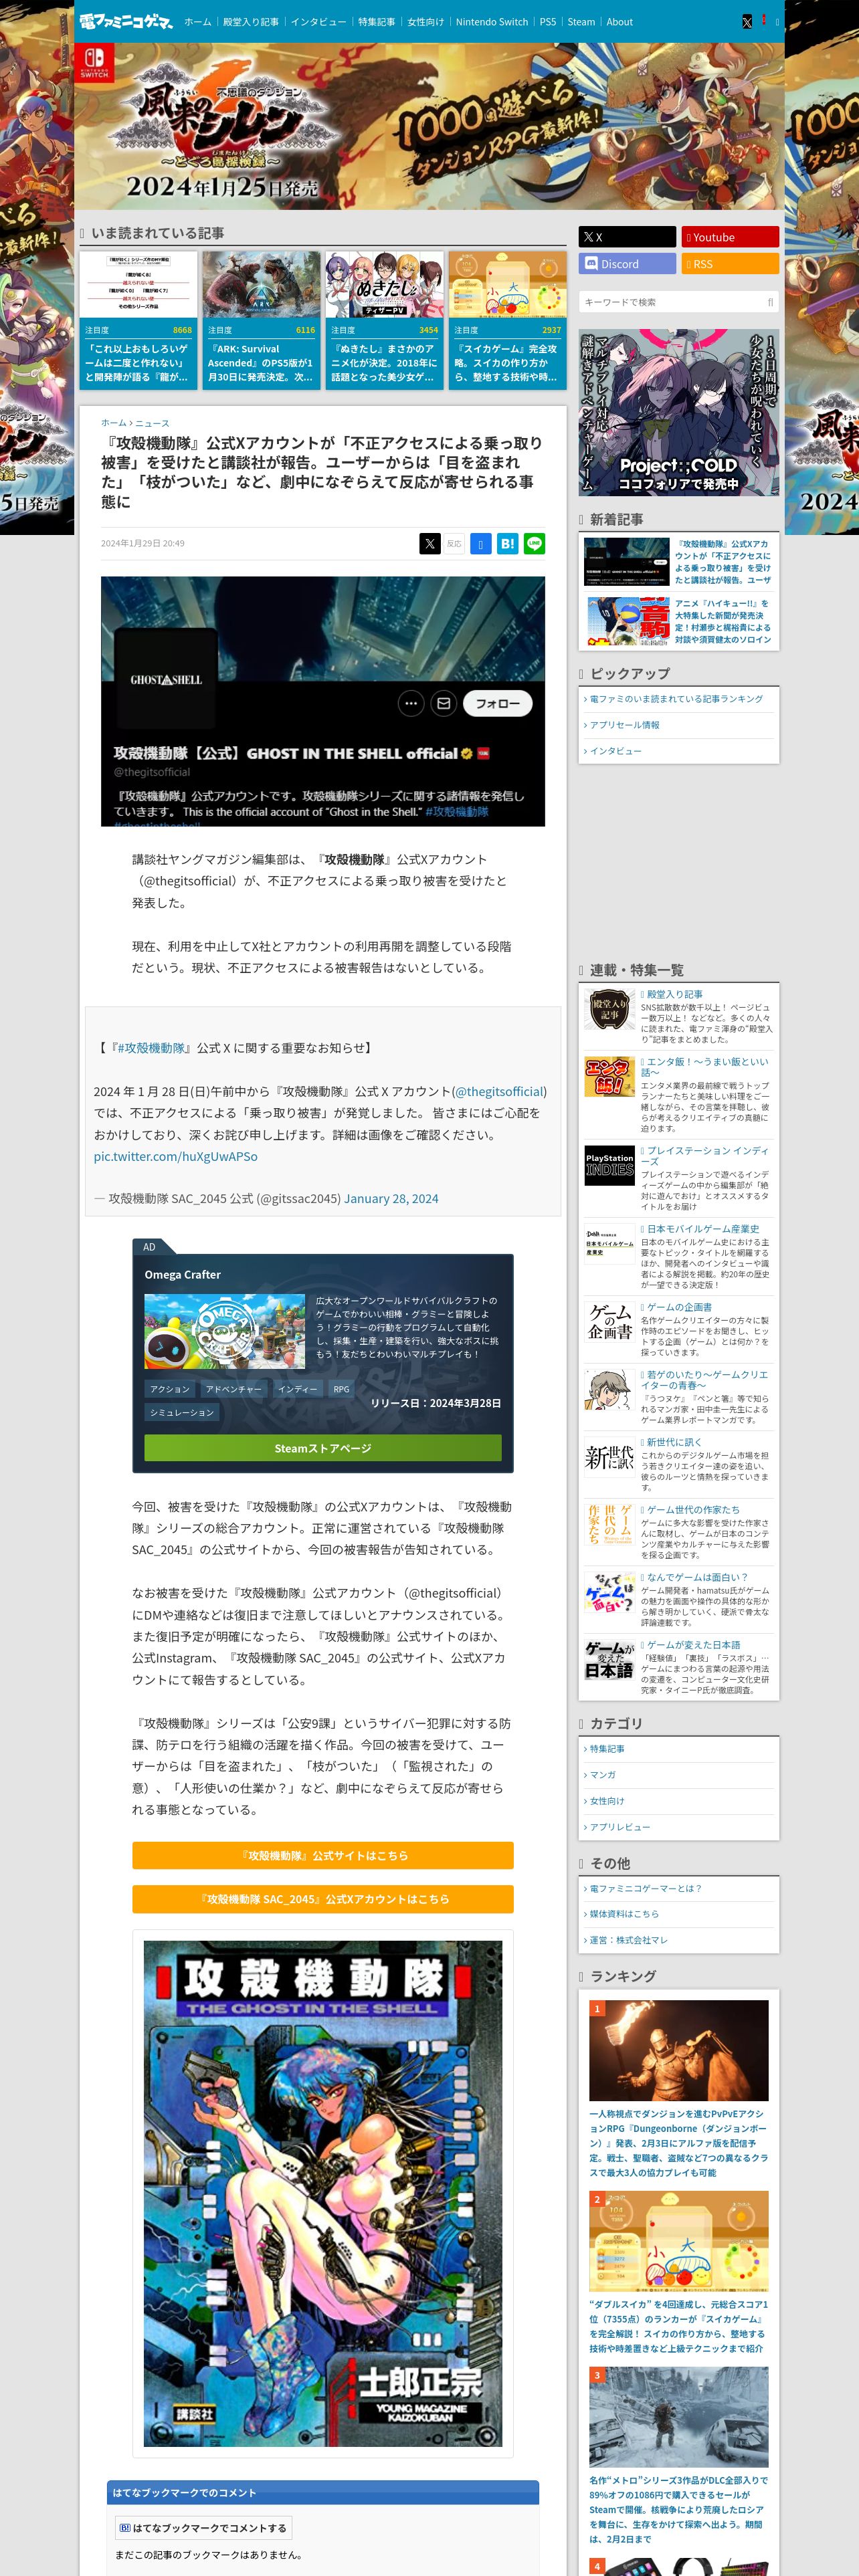Viewport: 859px width, 2576px height.
Task: Click the 攻殻機動隊 manga cover image
Action: pyautogui.click(x=323, y=2194)
